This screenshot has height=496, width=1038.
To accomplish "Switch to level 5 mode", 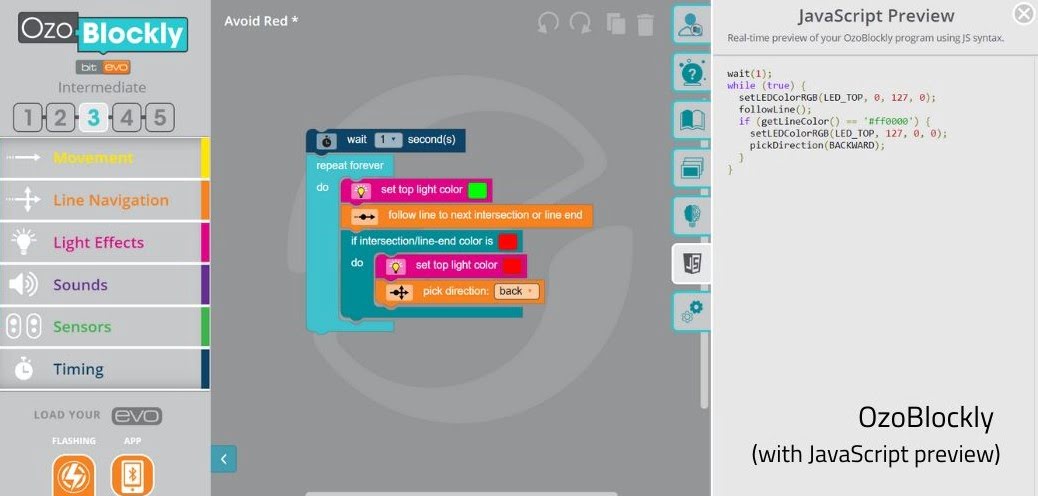I will point(160,119).
